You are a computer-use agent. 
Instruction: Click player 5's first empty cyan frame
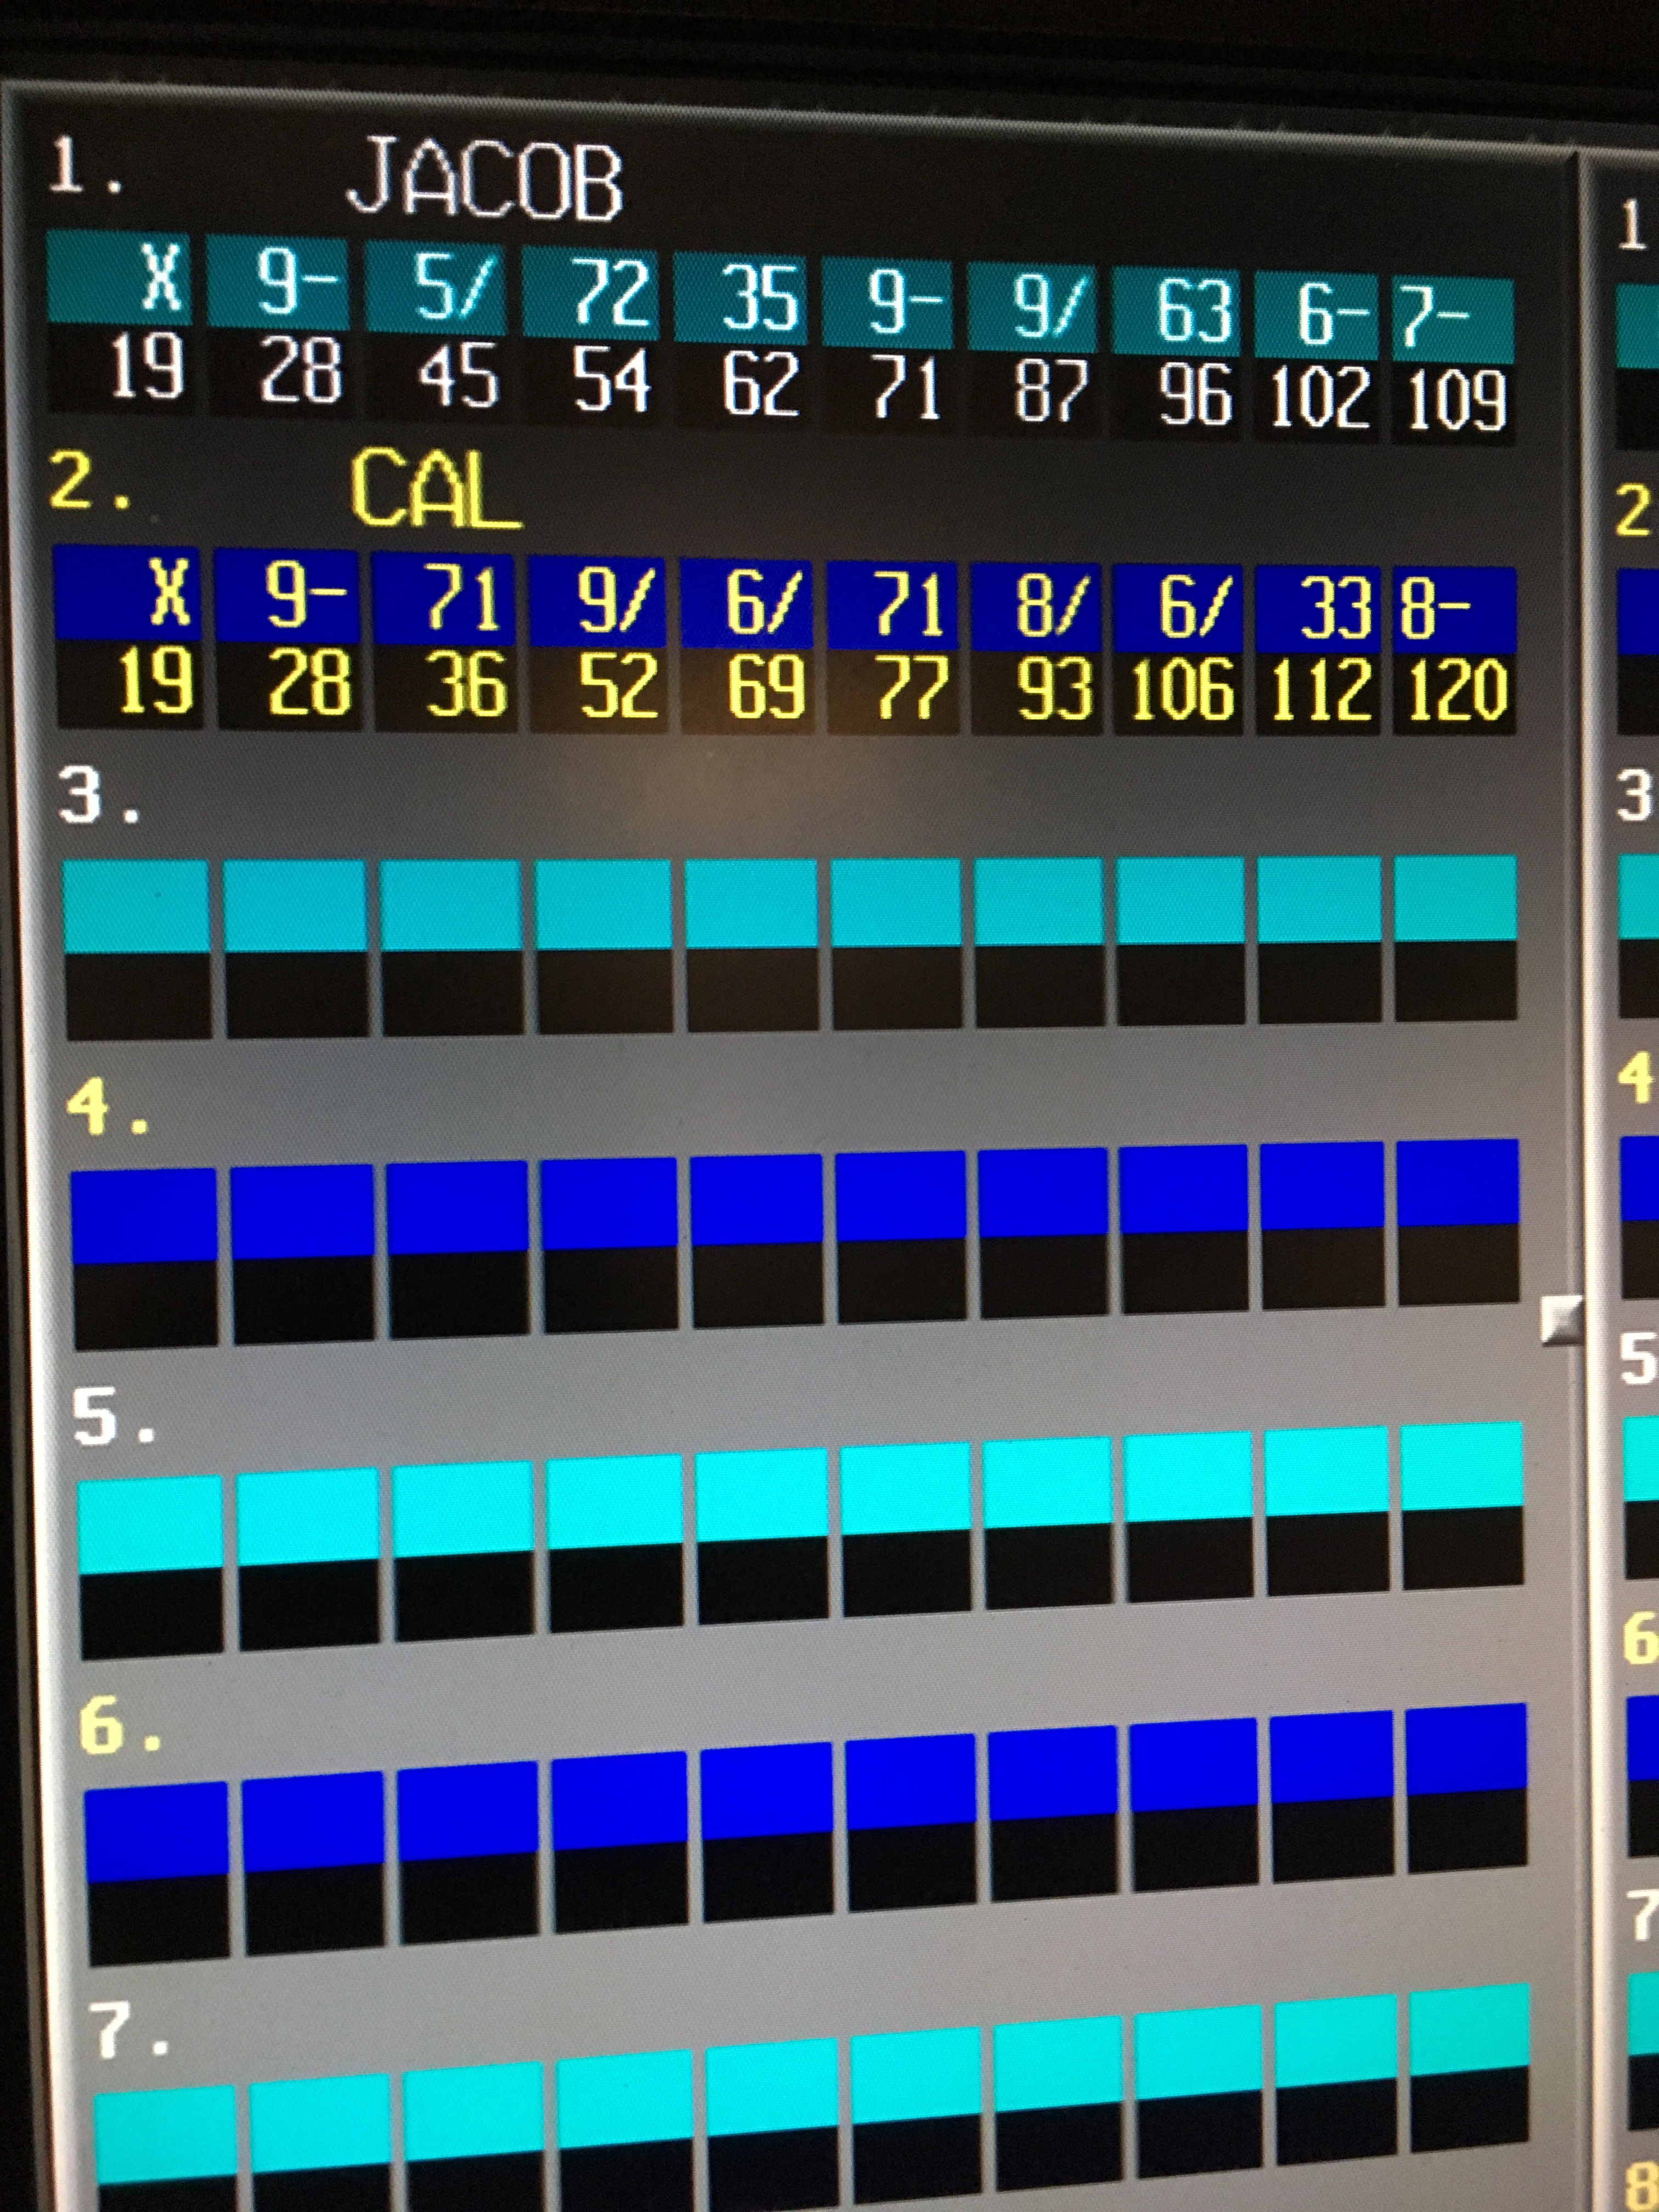[x=150, y=1524]
